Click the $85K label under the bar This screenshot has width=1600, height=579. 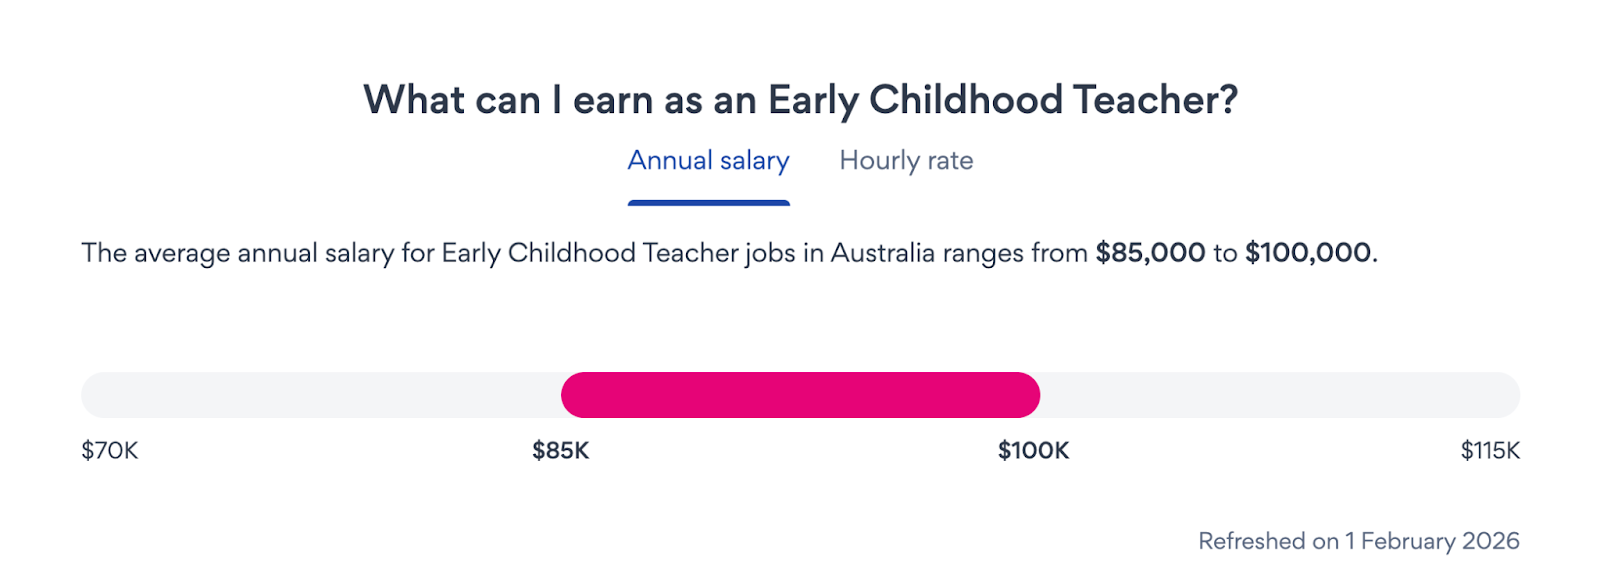[560, 451]
